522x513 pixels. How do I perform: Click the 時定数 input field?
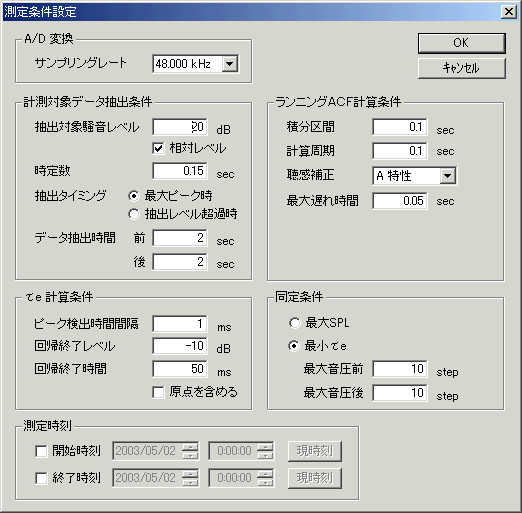[180, 171]
